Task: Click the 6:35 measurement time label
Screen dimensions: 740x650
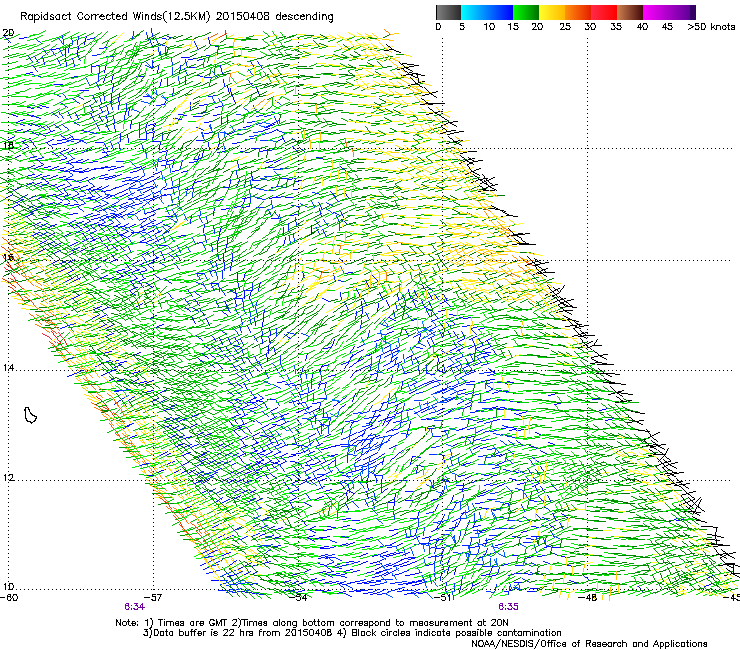Action: pyautogui.click(x=508, y=607)
